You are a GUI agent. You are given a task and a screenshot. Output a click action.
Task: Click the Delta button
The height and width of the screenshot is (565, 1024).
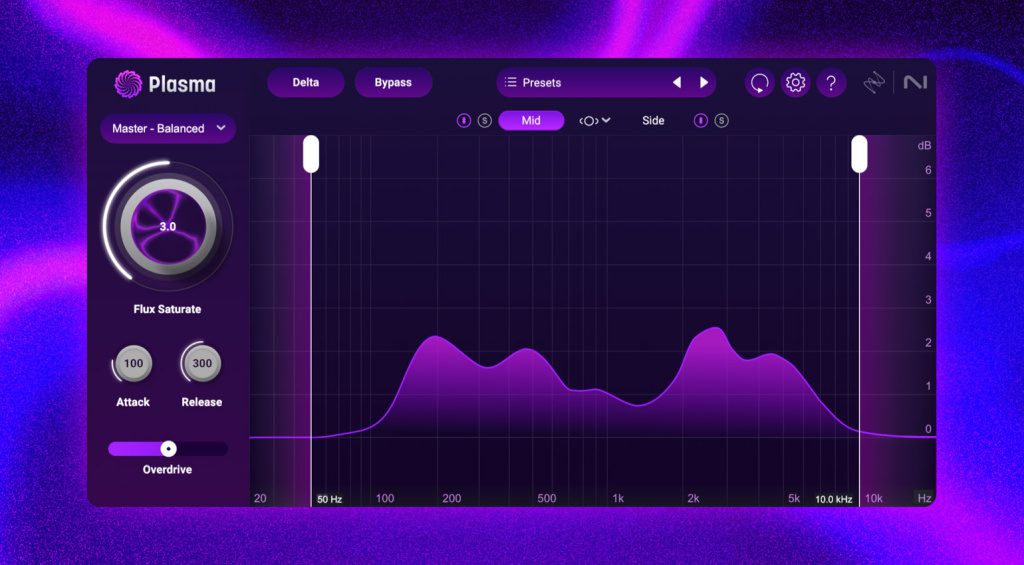[x=305, y=83]
